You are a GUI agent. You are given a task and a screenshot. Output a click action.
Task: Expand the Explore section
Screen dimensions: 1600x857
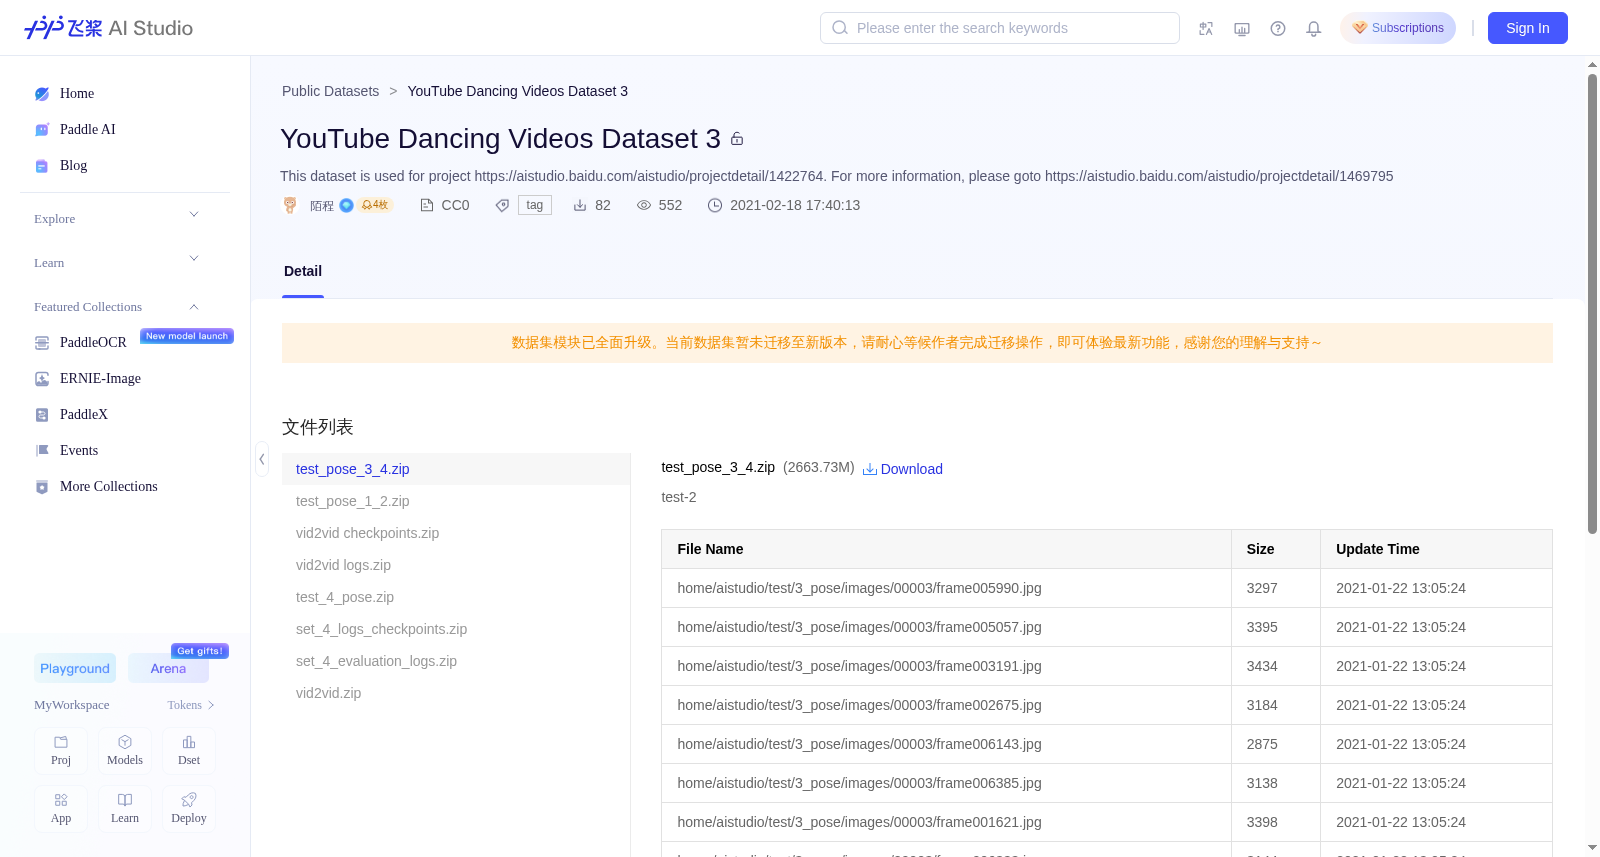pos(116,219)
